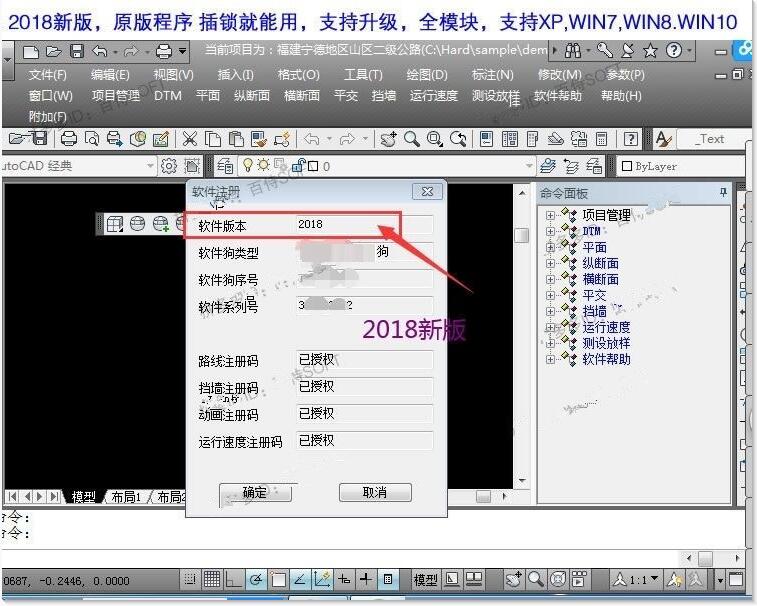This screenshot has height=606, width=757.
Task: Toggle Dynamic Input in status bar
Action: pyautogui.click(x=344, y=578)
